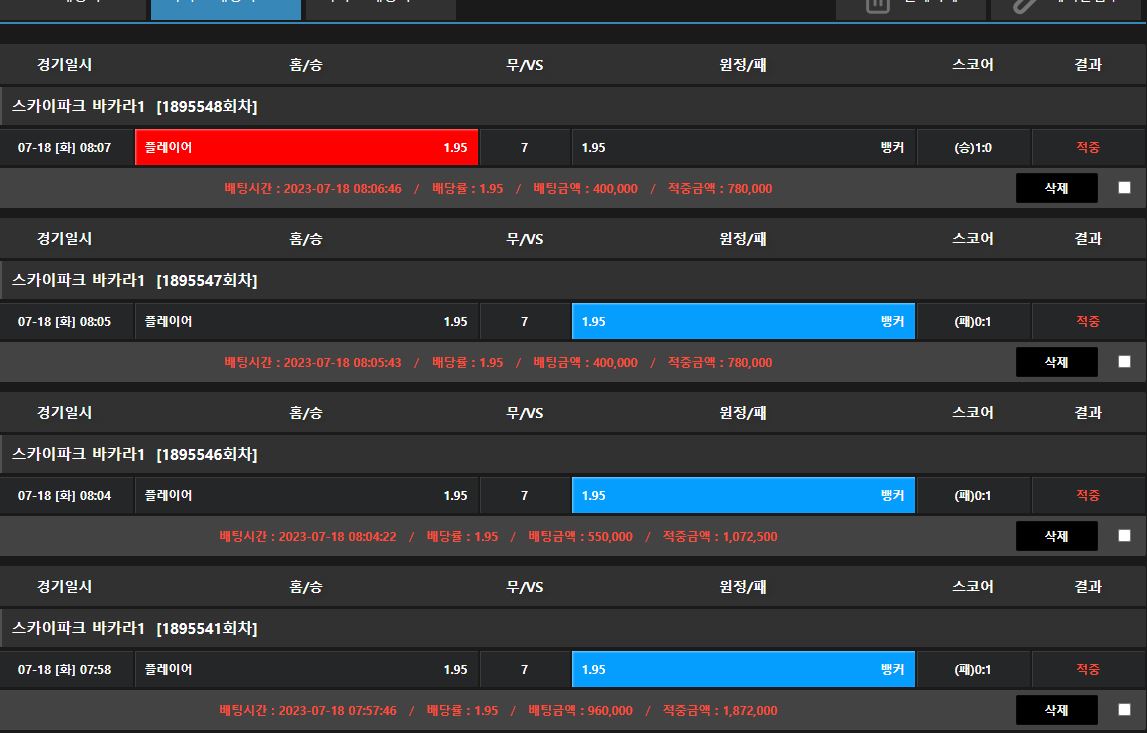Tick the checkbox for round 1895548 bet

(x=1124, y=188)
